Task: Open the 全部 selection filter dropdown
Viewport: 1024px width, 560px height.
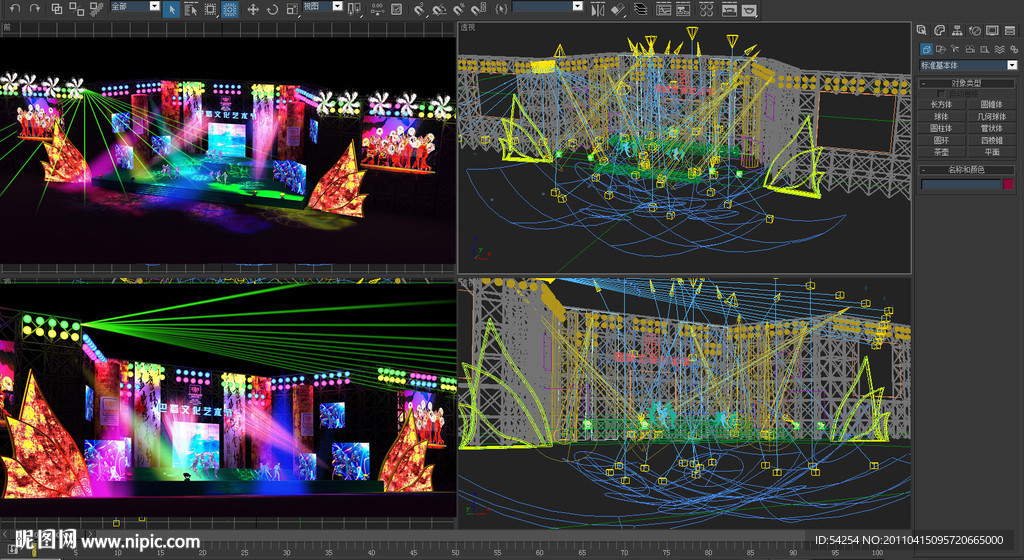Action: 134,6
